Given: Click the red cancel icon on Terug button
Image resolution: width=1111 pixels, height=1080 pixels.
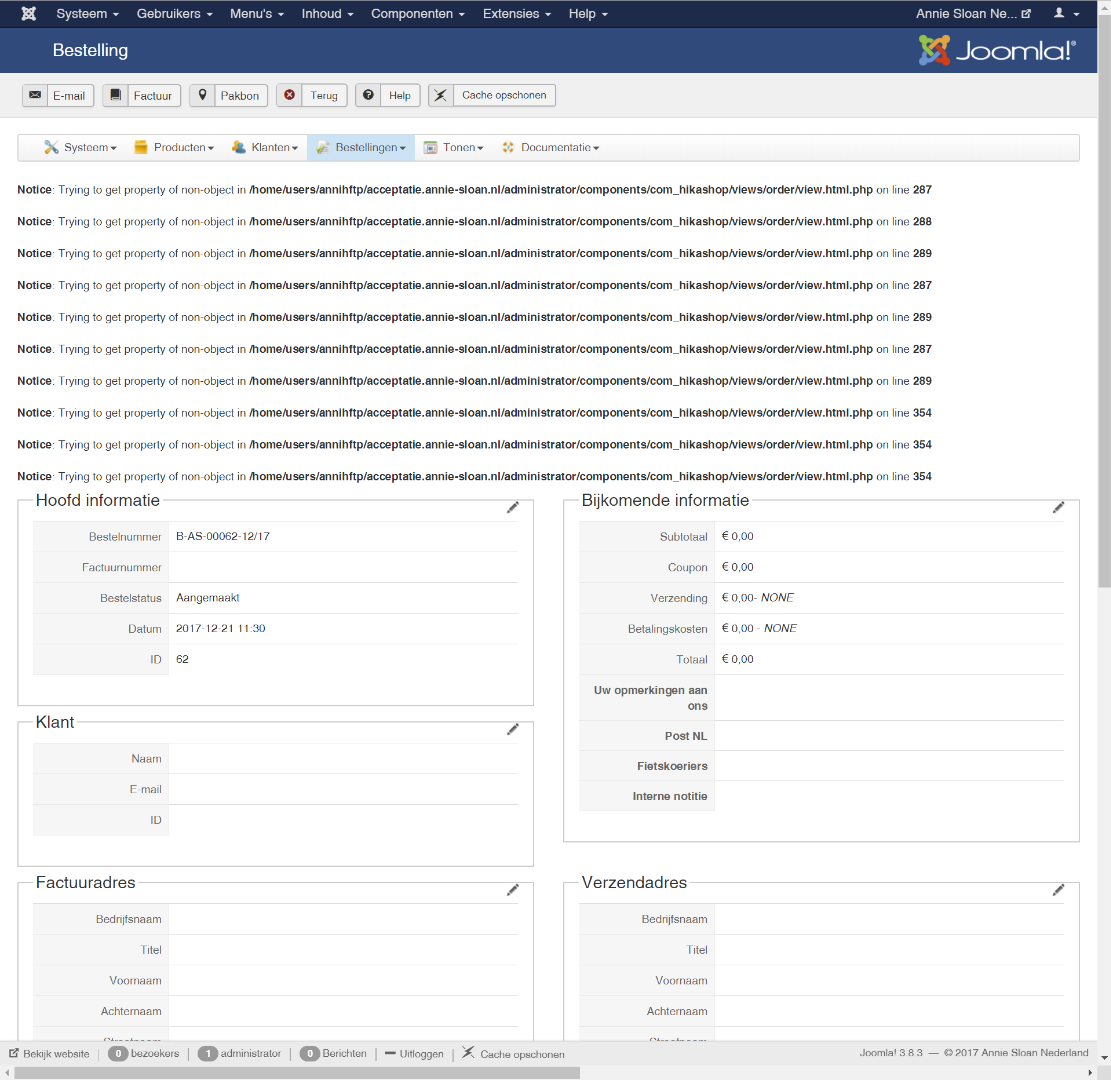Looking at the screenshot, I should click(289, 95).
